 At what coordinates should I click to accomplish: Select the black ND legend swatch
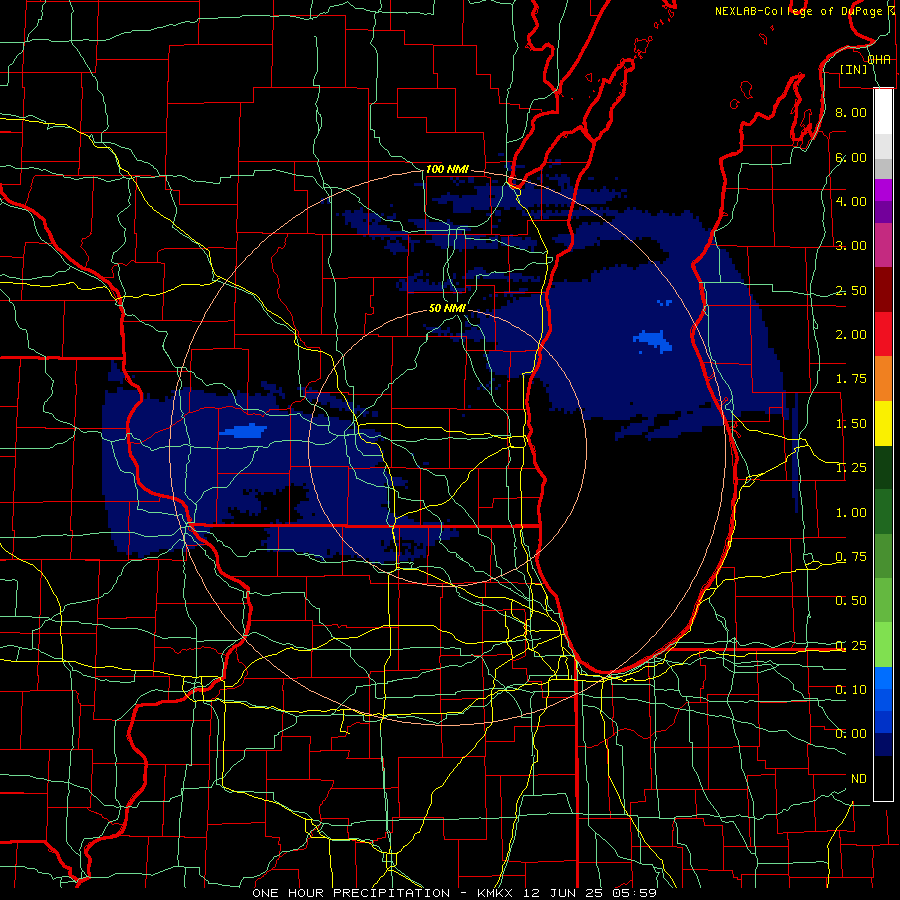883,778
